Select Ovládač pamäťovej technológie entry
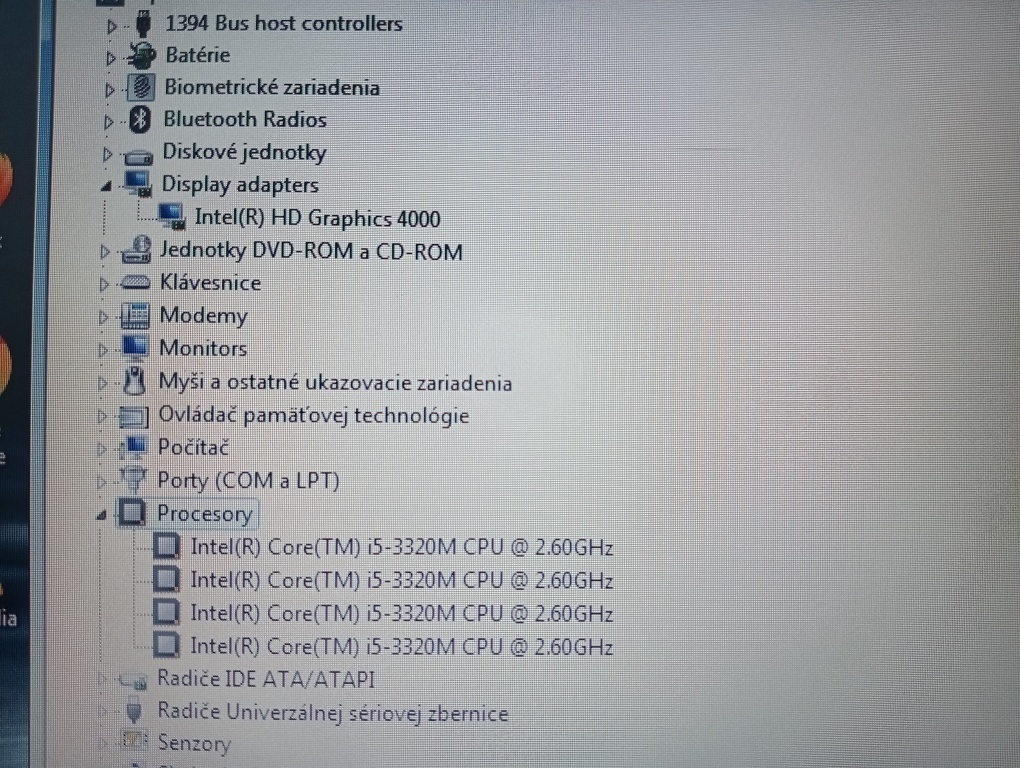Viewport: 1020px width, 768px height. 314,415
